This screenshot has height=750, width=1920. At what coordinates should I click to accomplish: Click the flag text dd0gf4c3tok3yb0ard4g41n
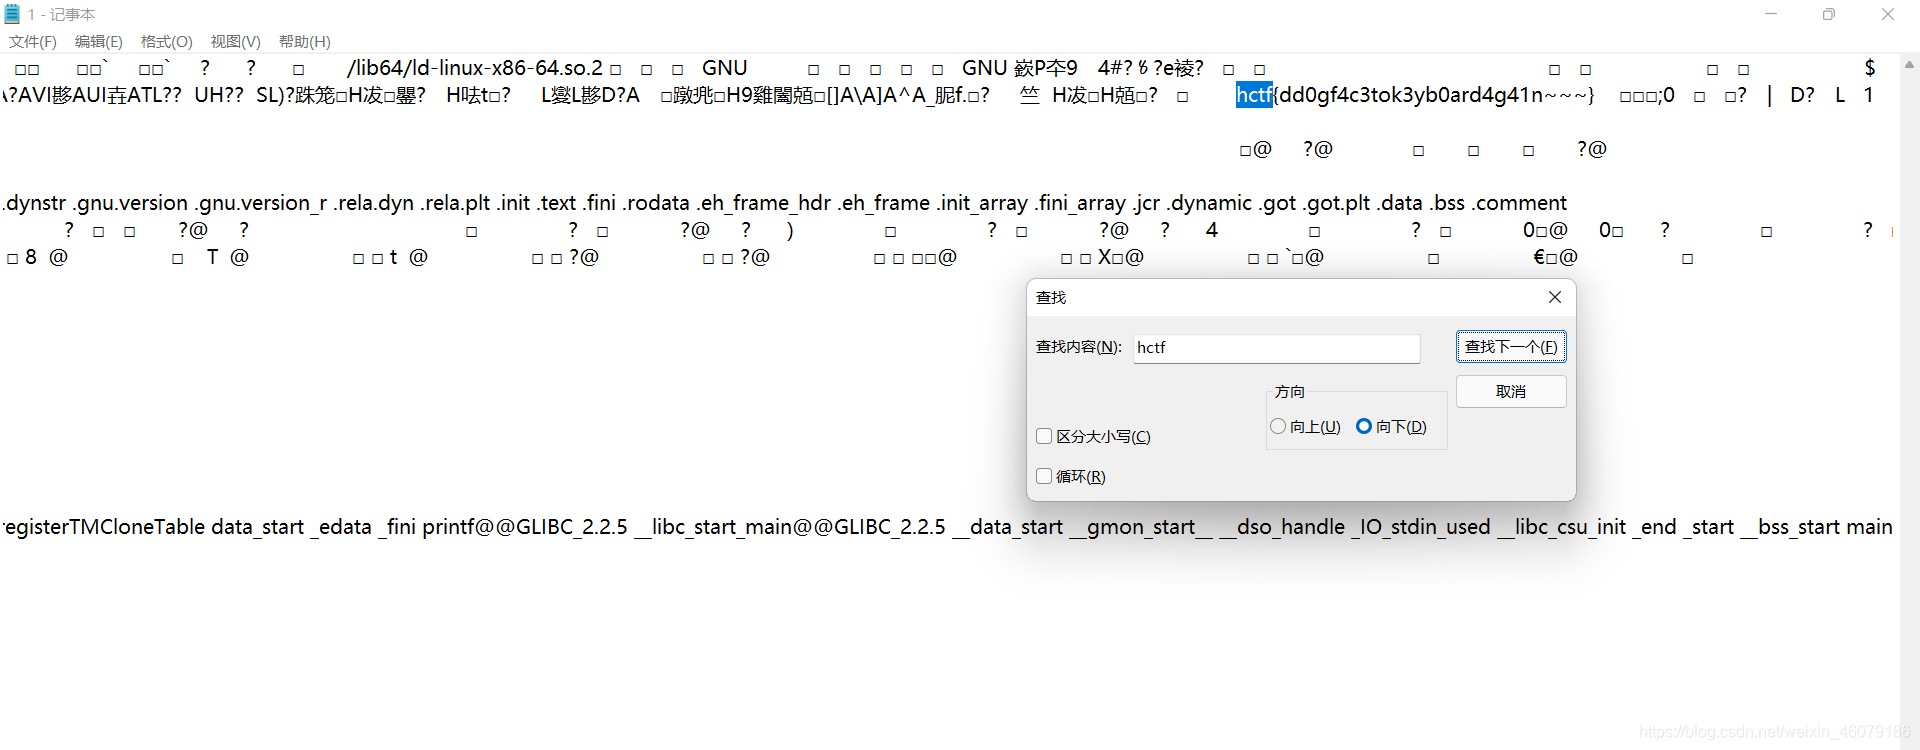(1411, 95)
